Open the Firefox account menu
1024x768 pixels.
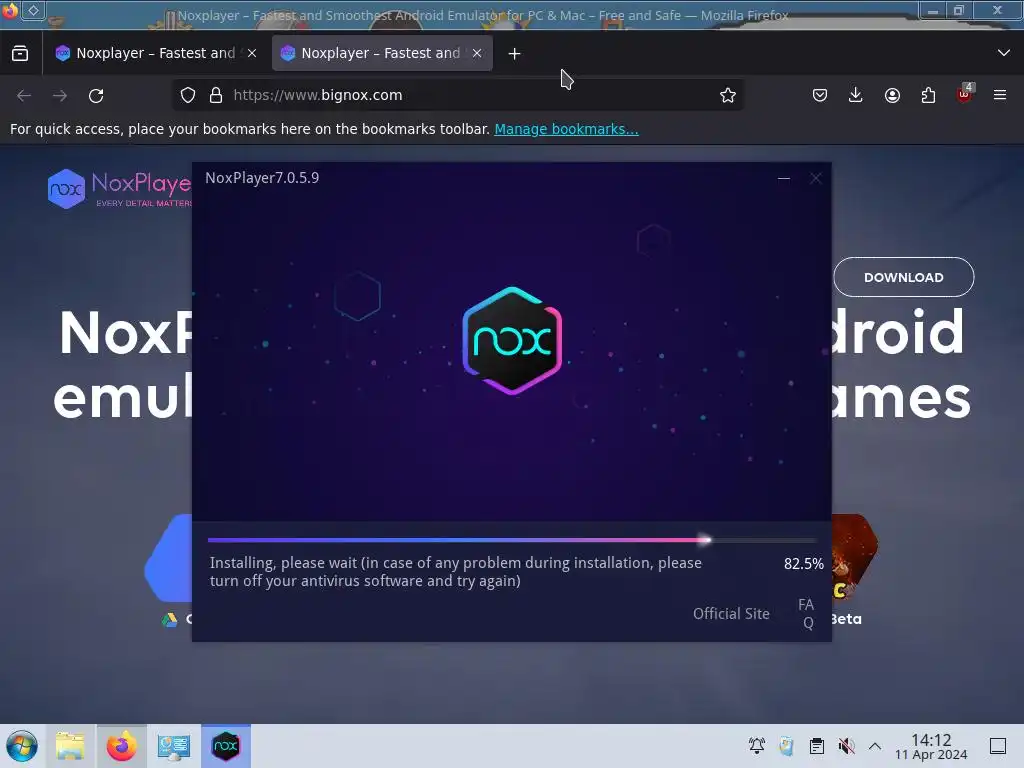click(x=892, y=95)
